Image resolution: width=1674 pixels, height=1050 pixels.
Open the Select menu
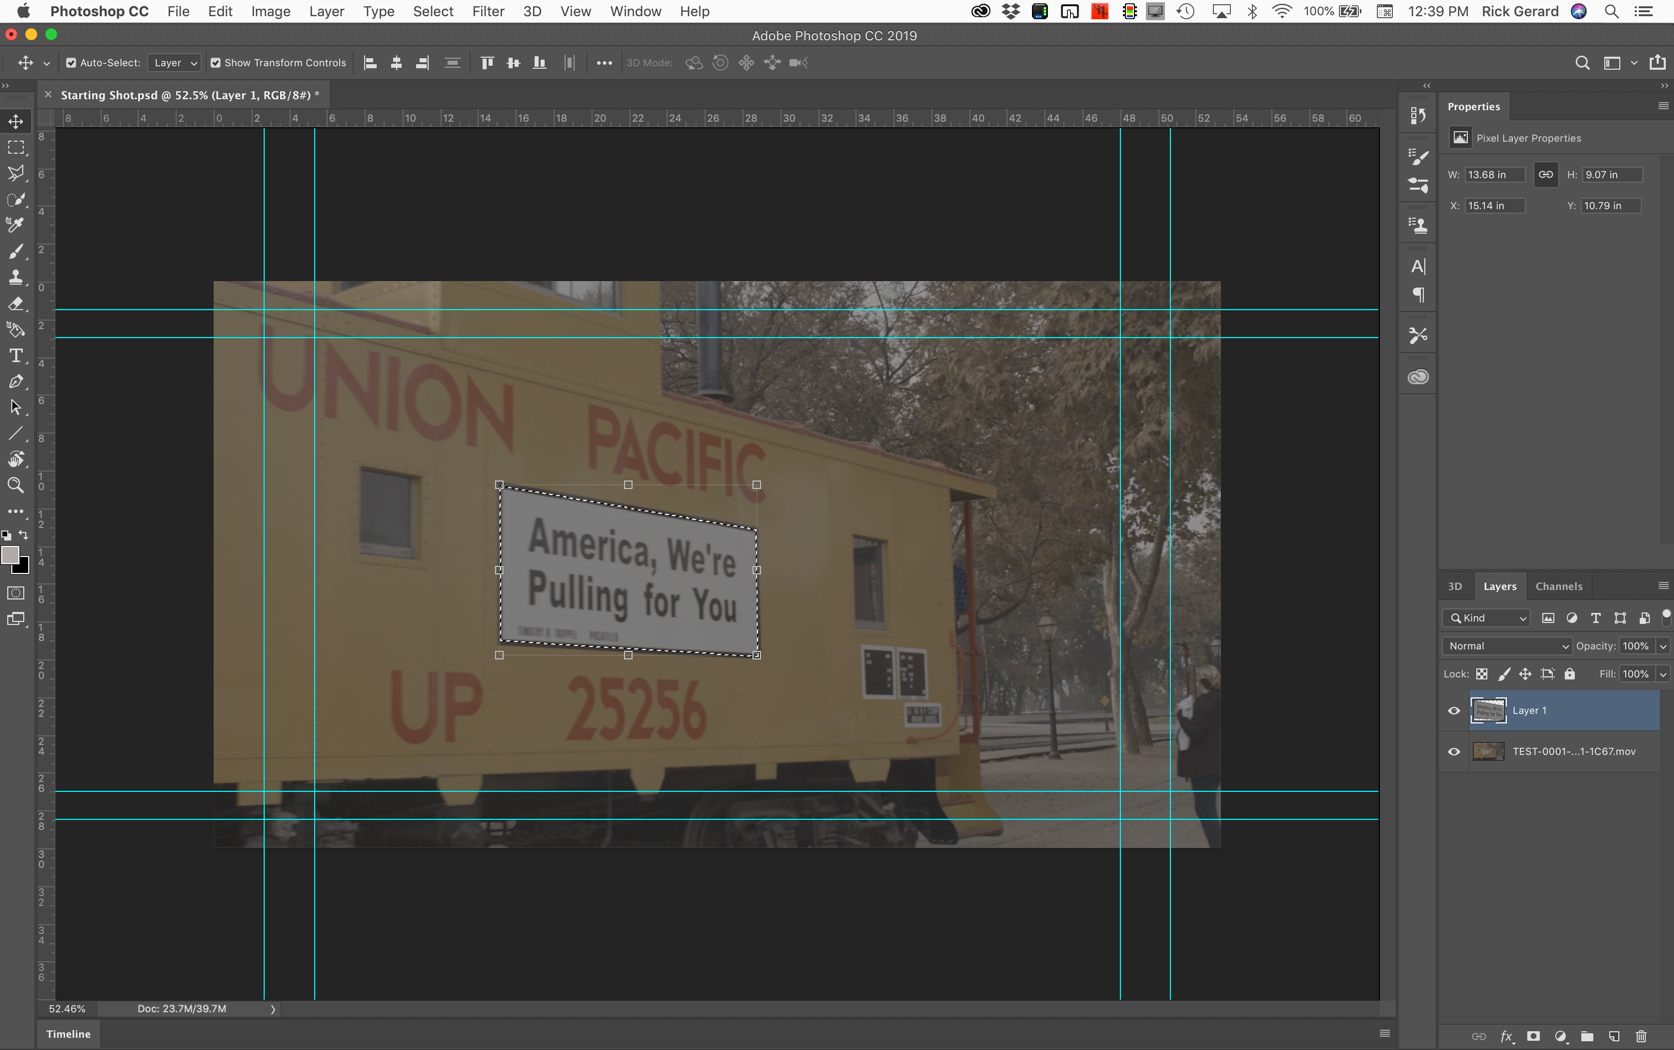[x=433, y=11]
